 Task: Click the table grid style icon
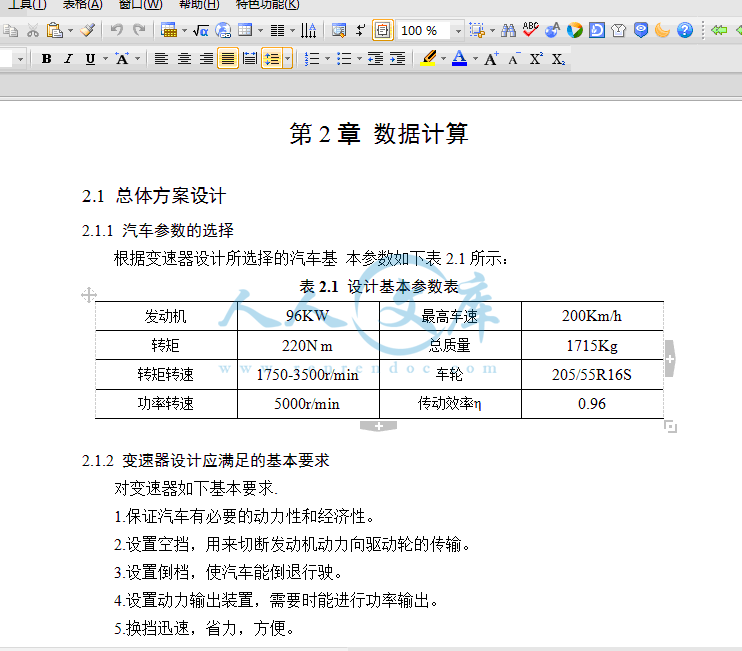coord(245,31)
